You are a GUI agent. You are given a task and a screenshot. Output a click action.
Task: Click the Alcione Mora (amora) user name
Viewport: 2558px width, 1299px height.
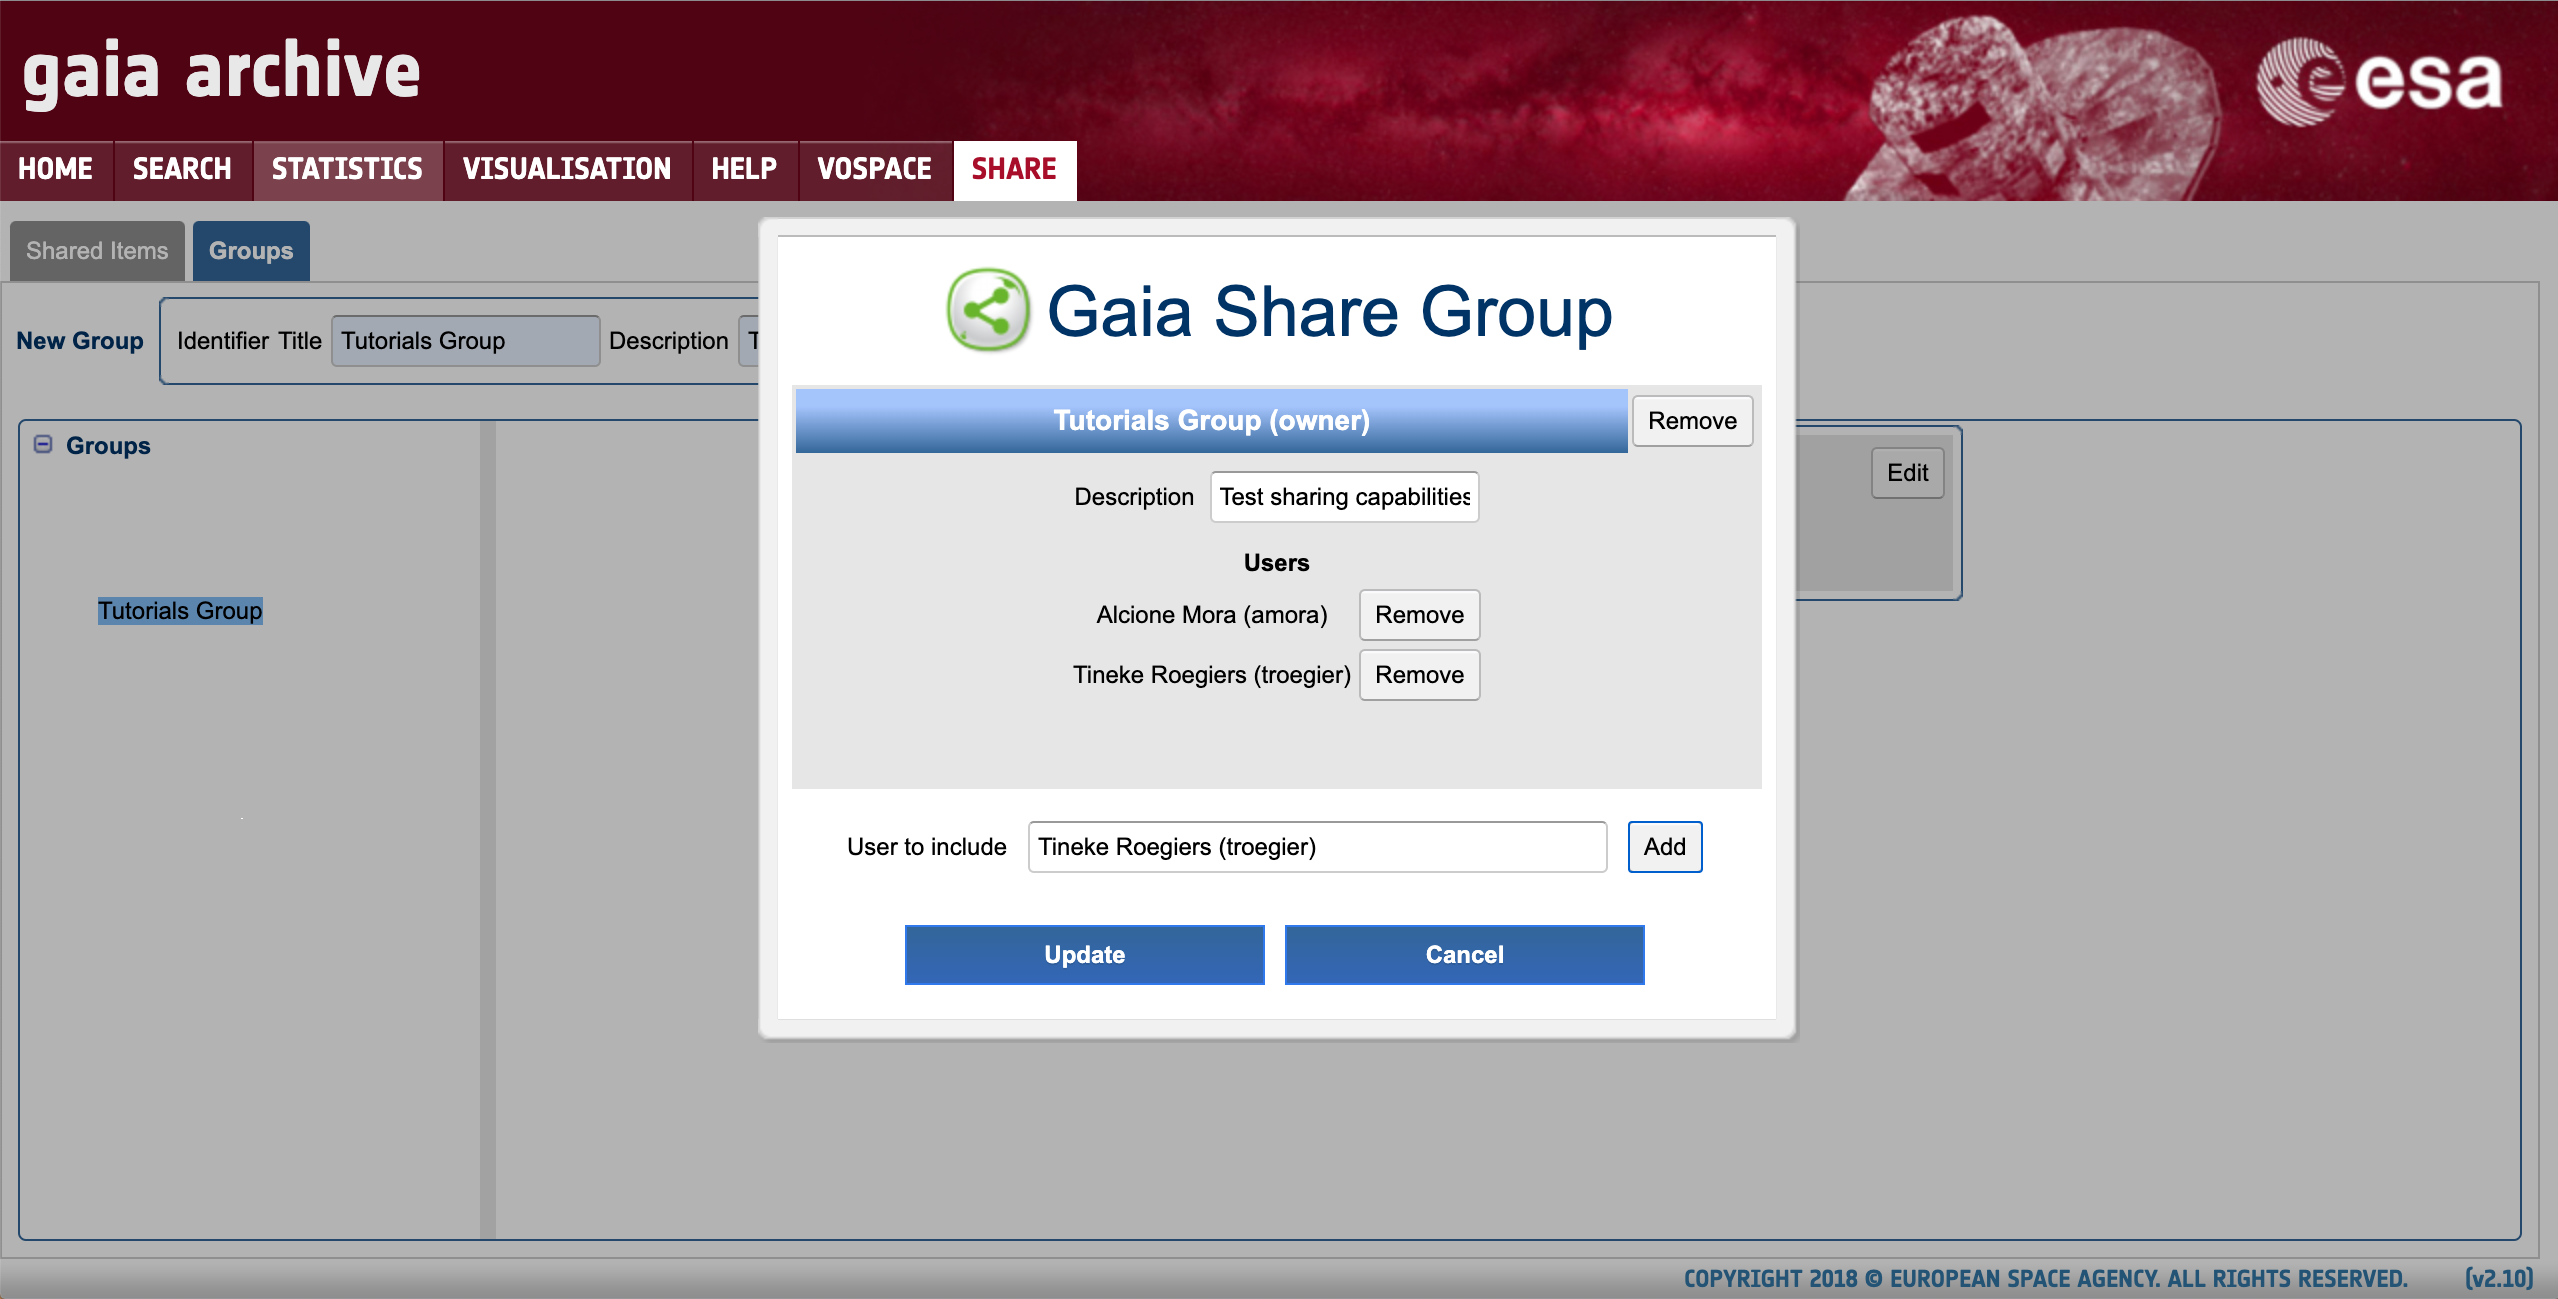[1212, 615]
